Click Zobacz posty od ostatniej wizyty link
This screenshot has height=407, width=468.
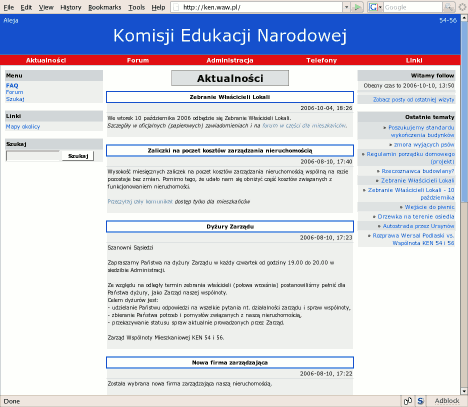point(413,99)
